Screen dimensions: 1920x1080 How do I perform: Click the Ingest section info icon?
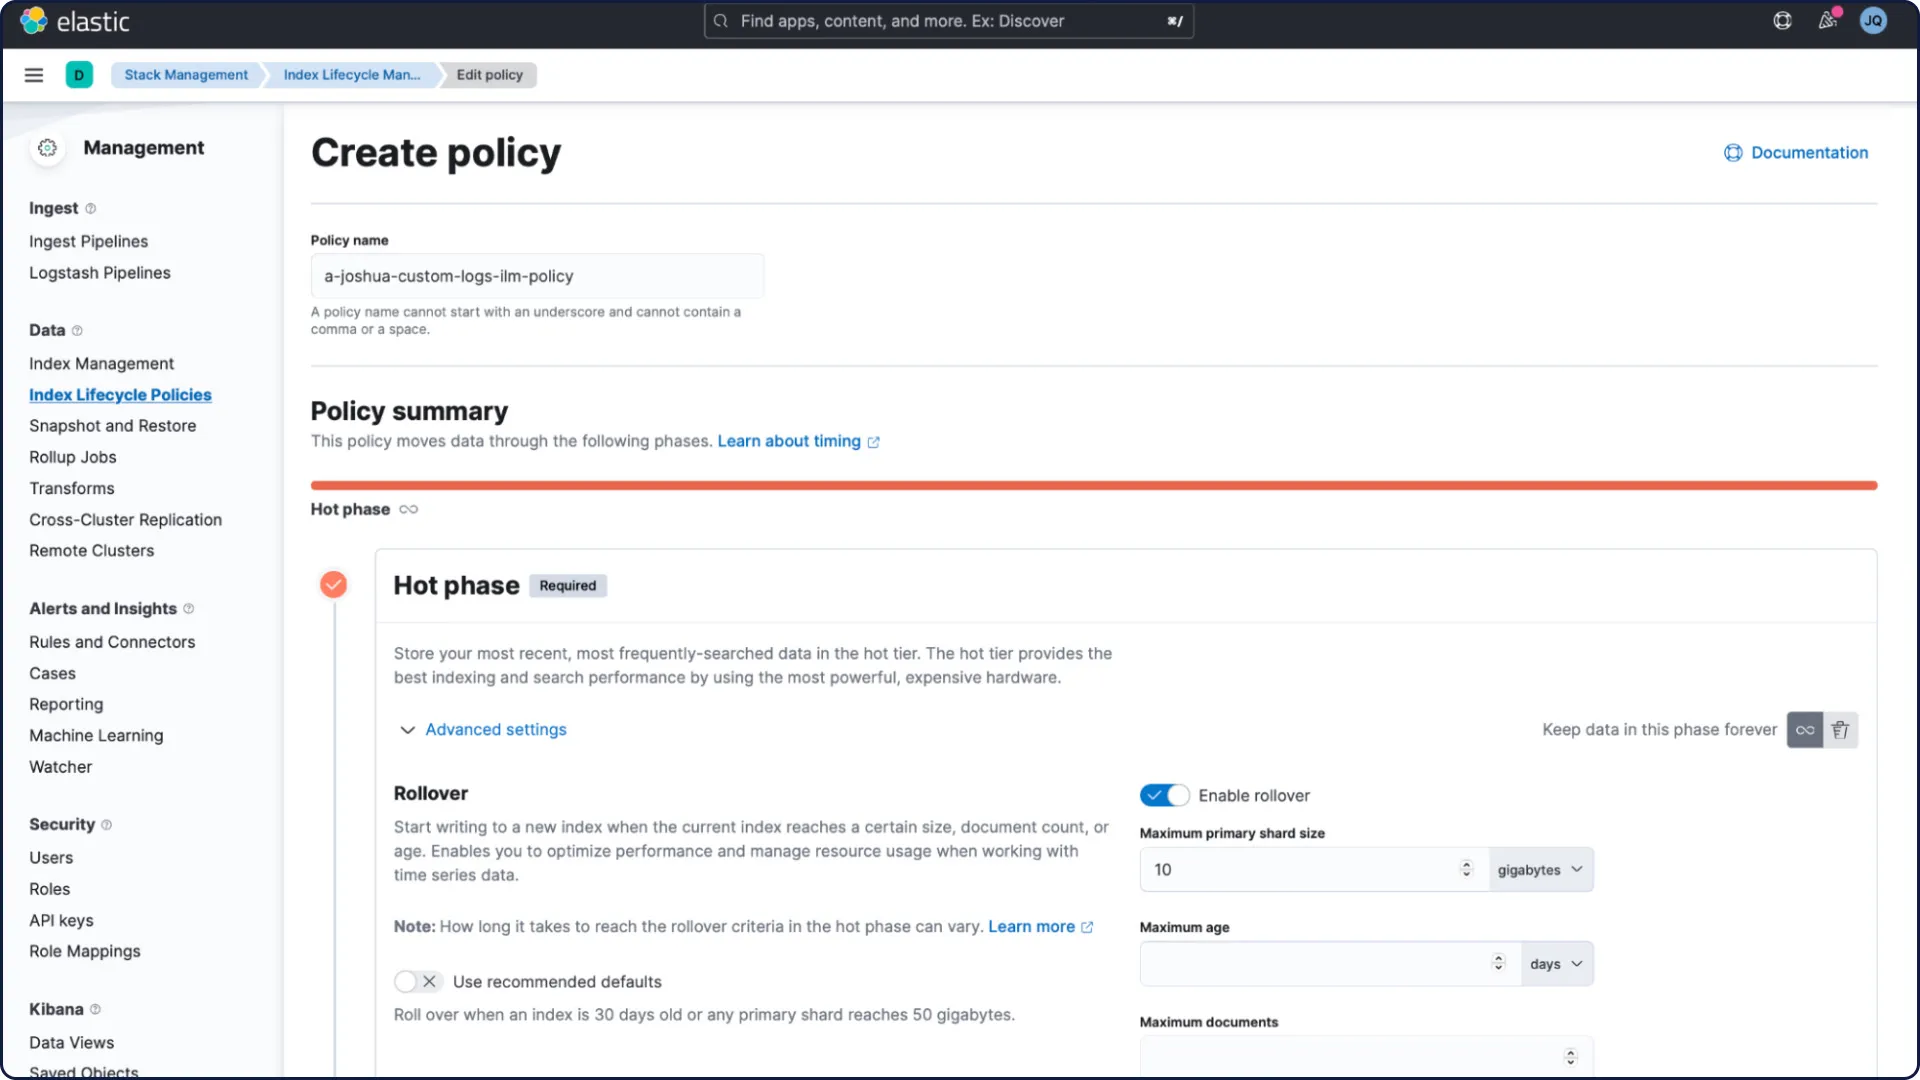[x=90, y=208]
